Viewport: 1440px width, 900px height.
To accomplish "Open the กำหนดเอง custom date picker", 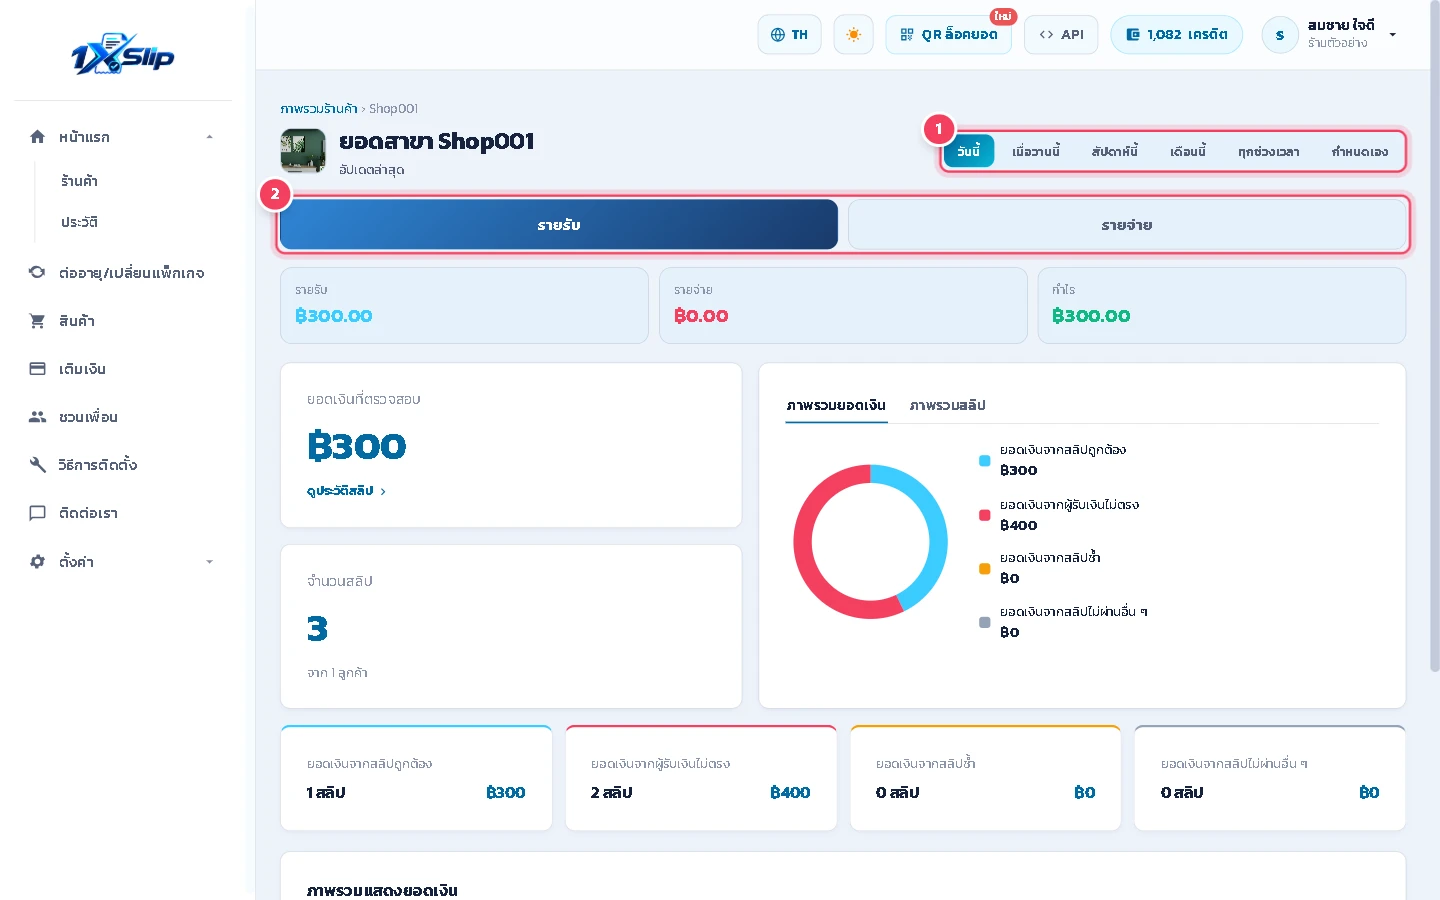I will point(1360,152).
